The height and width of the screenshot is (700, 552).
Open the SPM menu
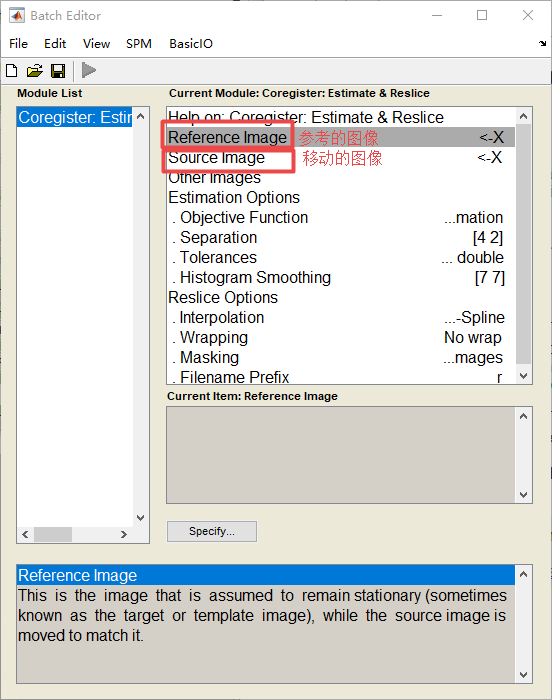pyautogui.click(x=138, y=44)
